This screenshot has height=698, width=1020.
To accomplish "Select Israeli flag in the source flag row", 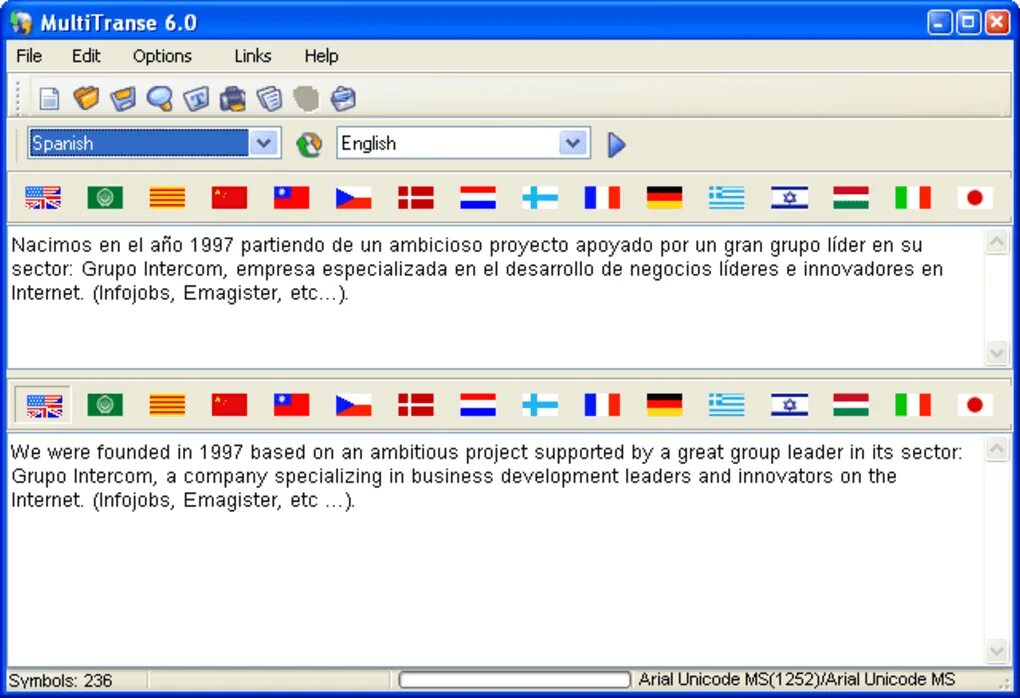I will [x=789, y=198].
